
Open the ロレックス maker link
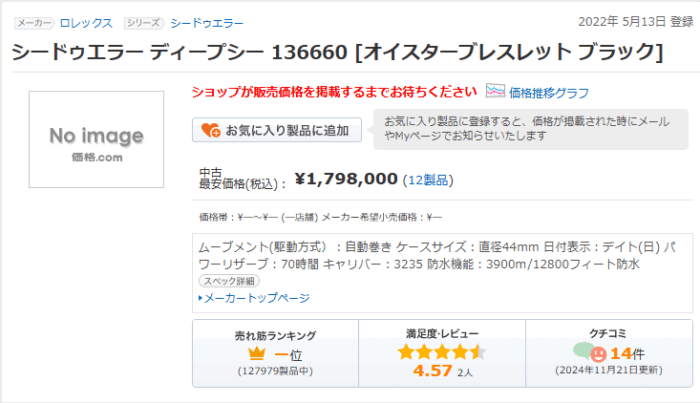coord(86,22)
